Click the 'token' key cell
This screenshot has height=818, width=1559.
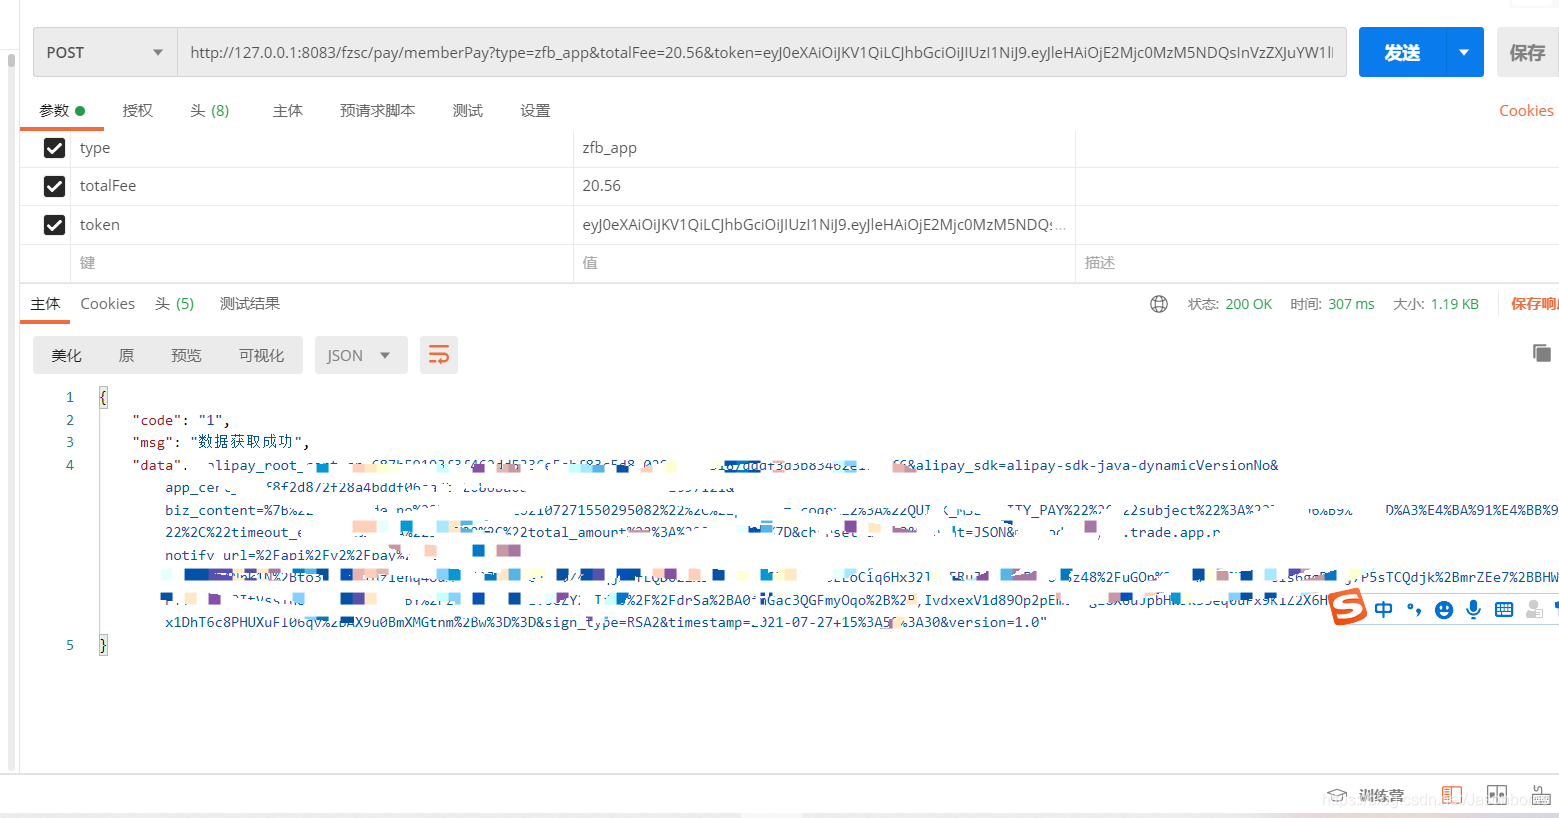pos(322,225)
